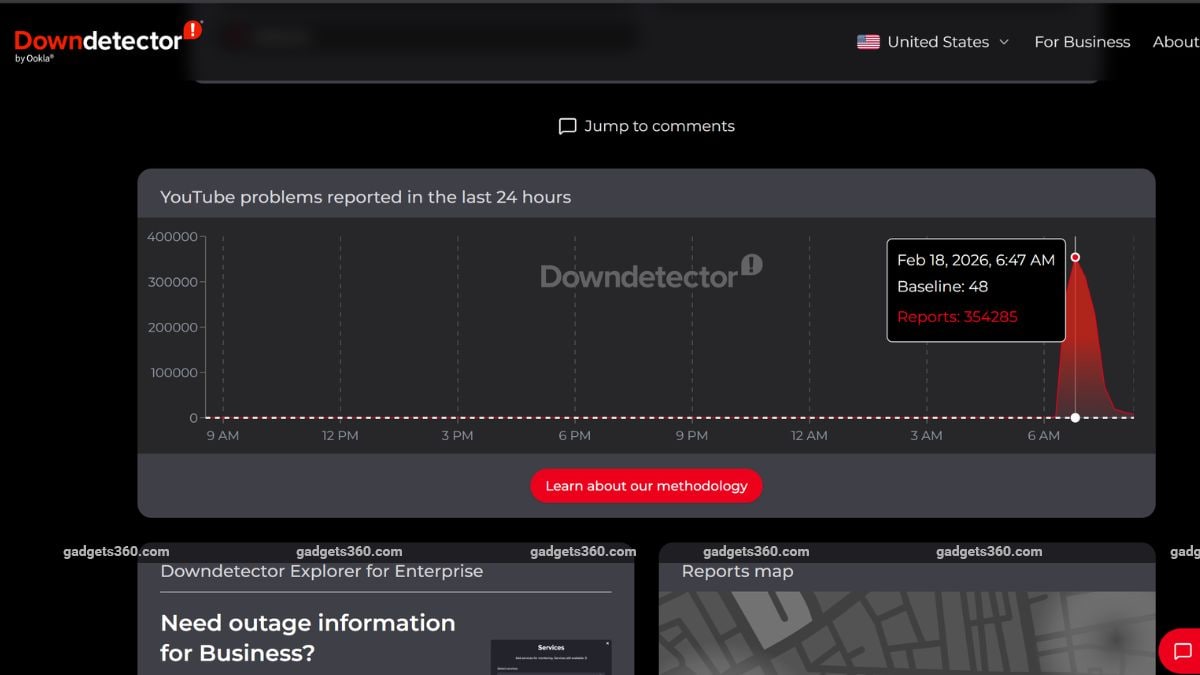Click the Downdetector Explorer for Enterprise heading
This screenshot has height=675, width=1200.
click(x=321, y=571)
